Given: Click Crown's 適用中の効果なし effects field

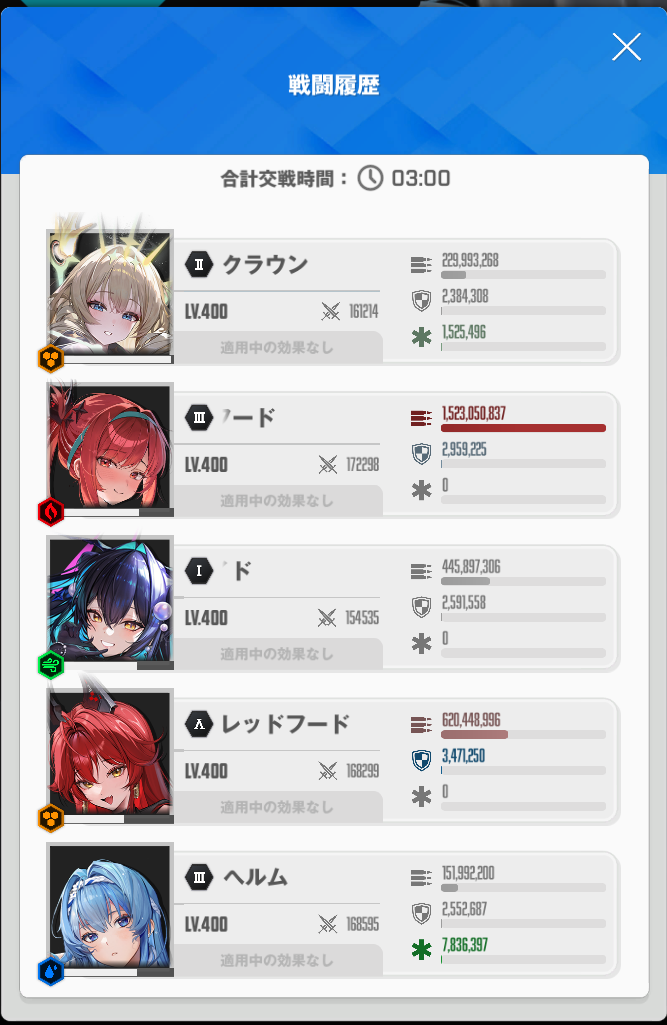Looking at the screenshot, I should [x=277, y=348].
